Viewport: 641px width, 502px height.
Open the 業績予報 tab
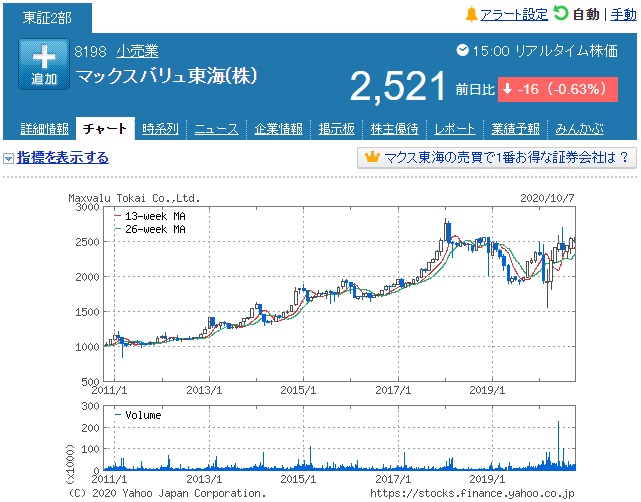[515, 129]
